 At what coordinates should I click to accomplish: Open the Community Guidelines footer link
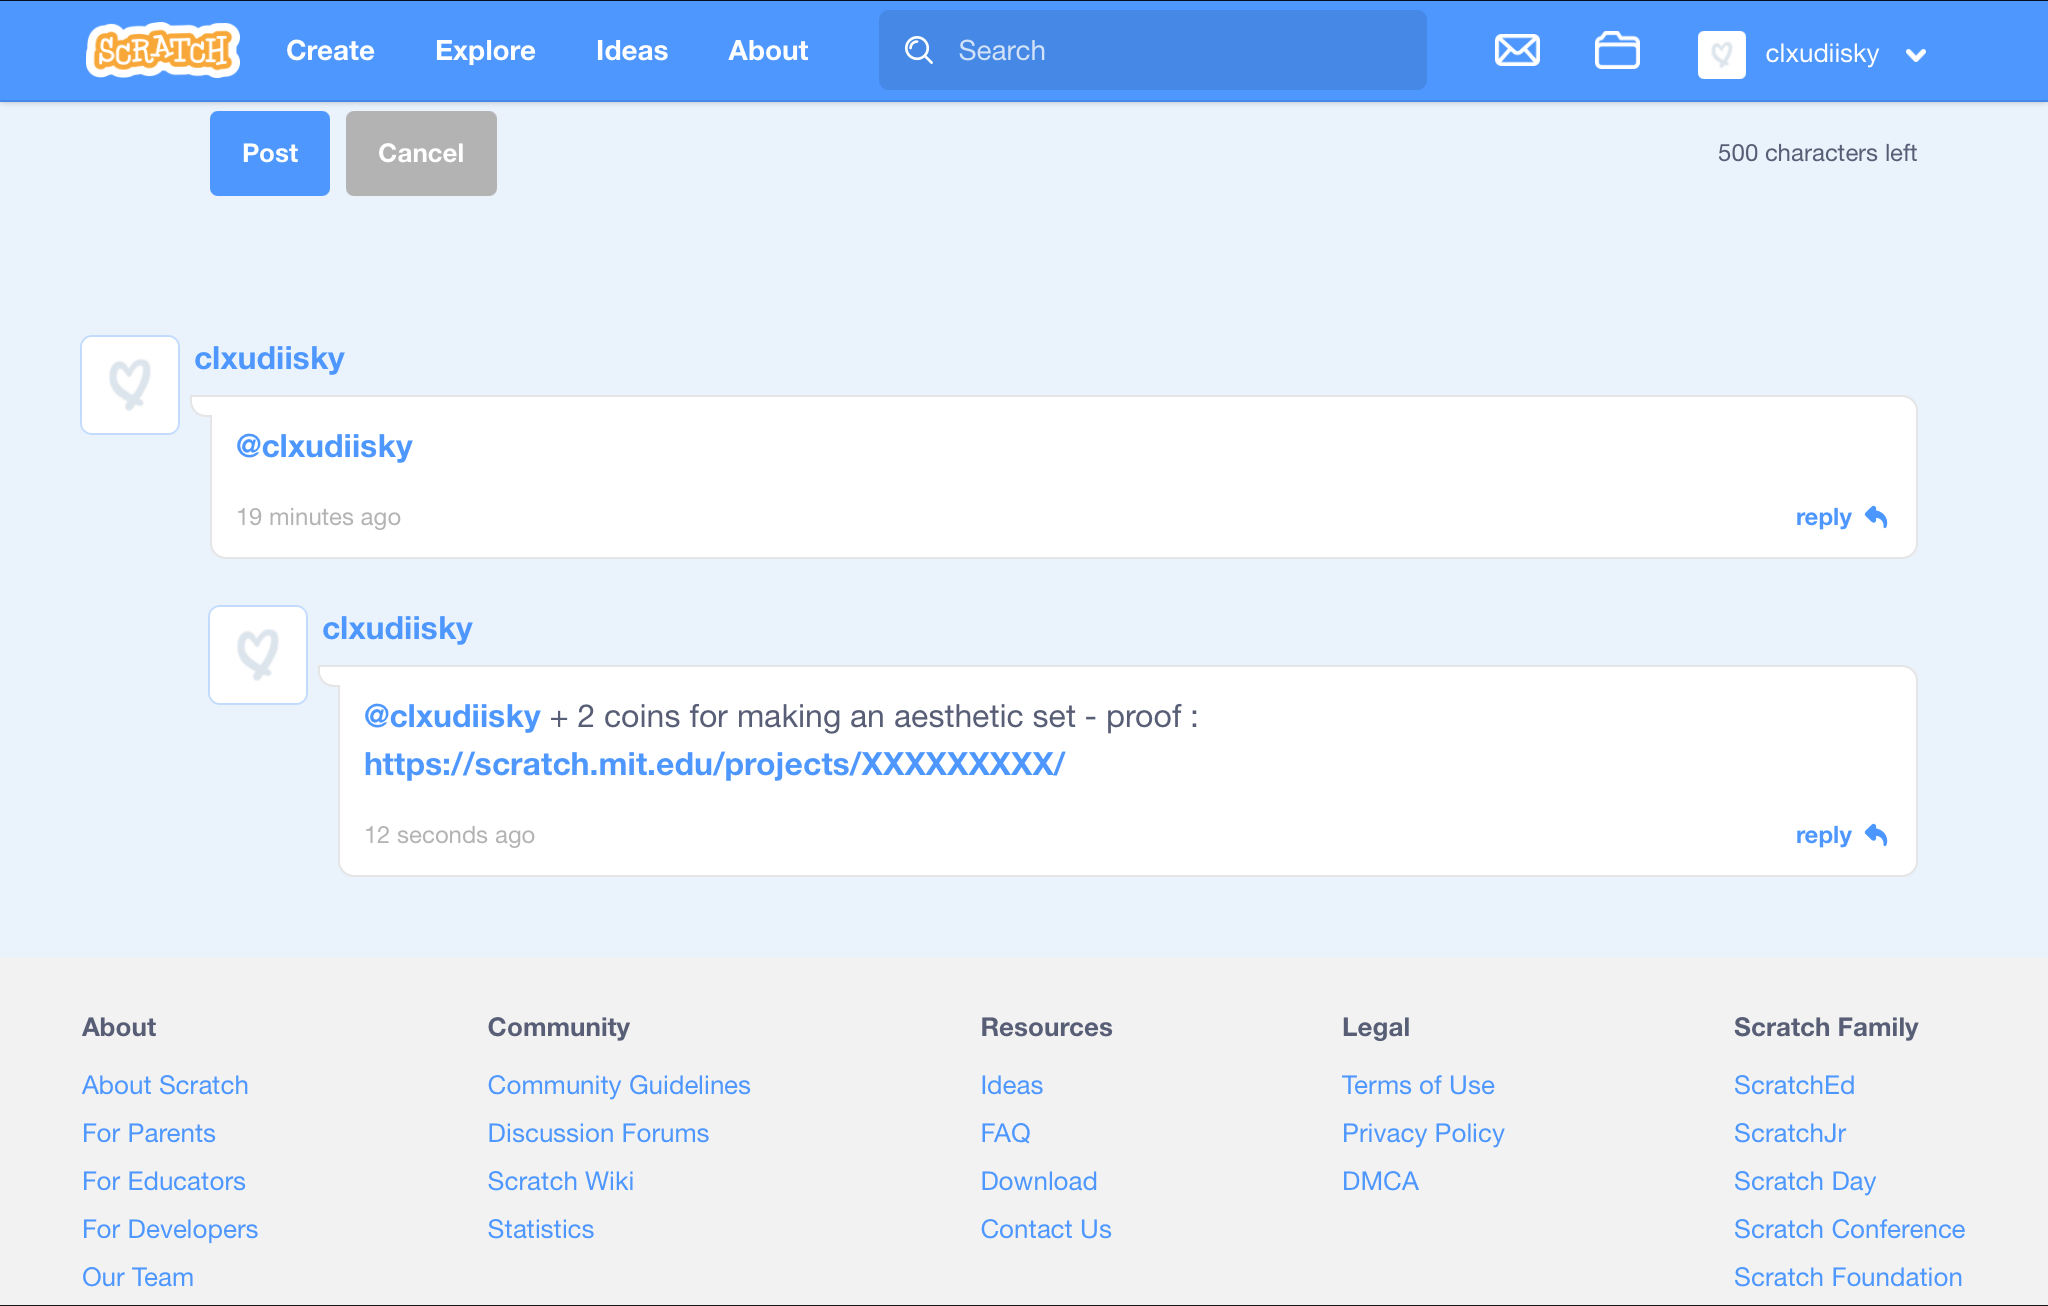[x=618, y=1085]
